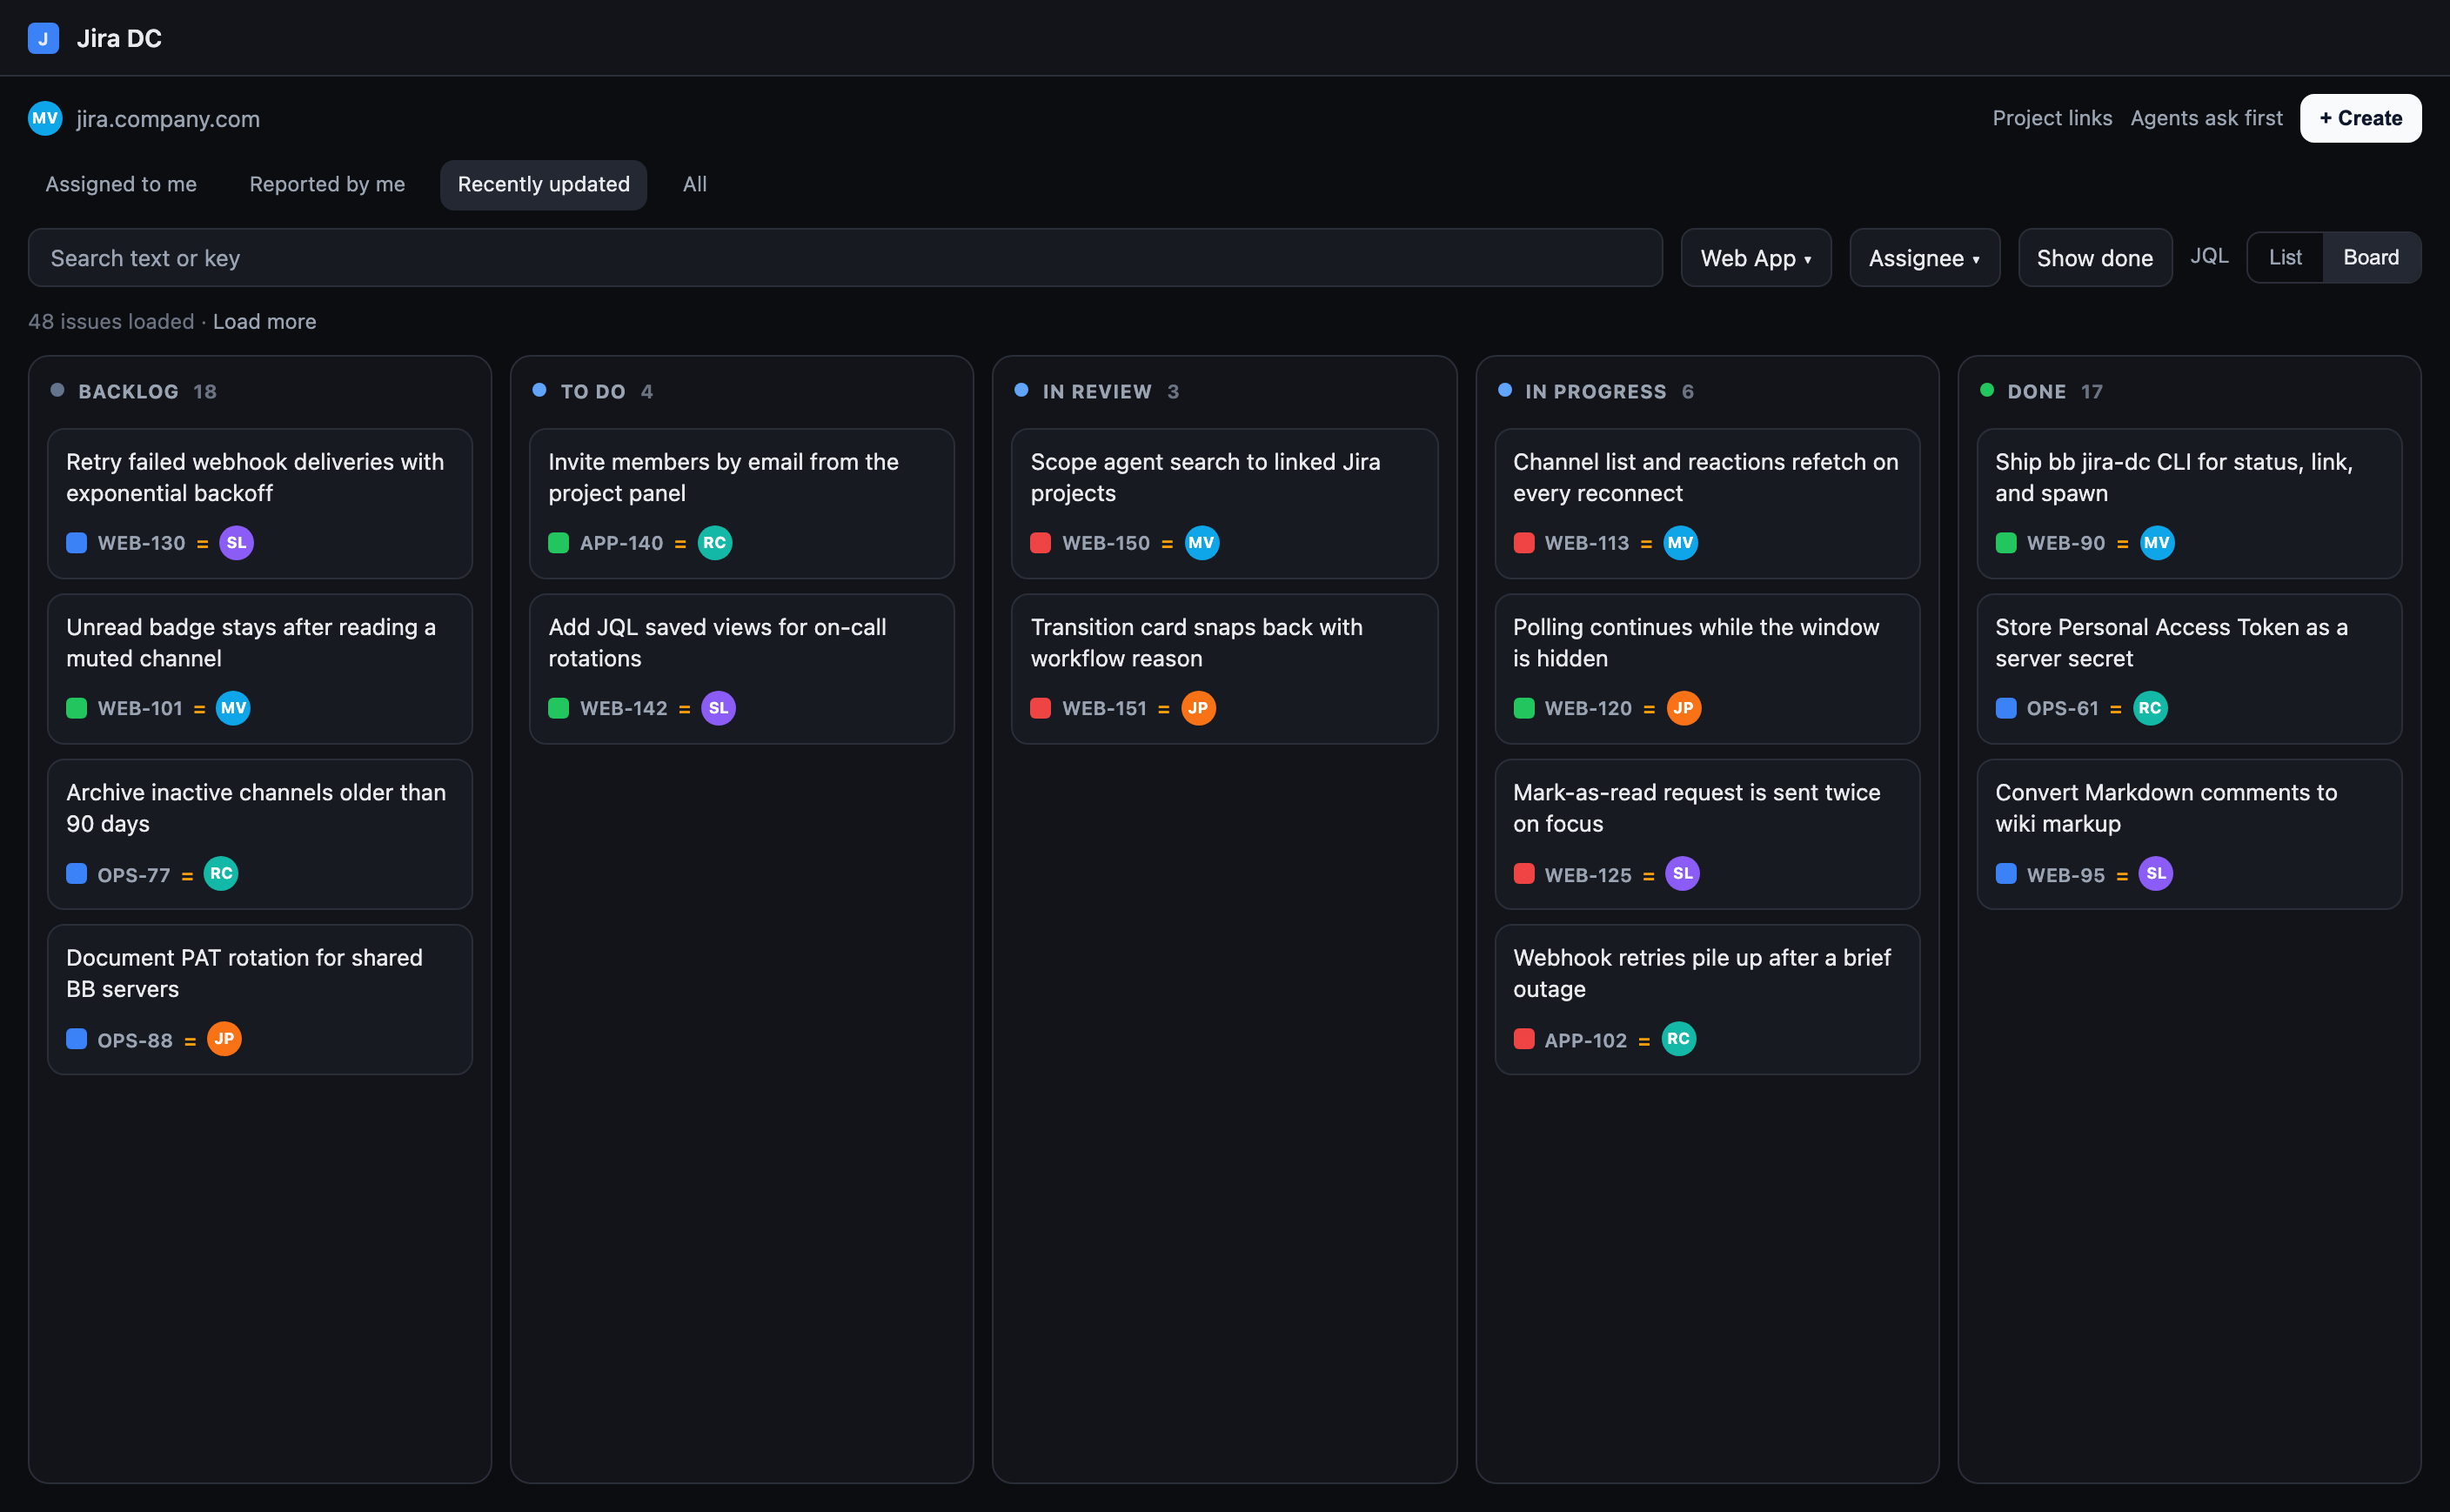This screenshot has width=2450, height=1512.
Task: Select the Recently updated tab
Action: coord(544,184)
